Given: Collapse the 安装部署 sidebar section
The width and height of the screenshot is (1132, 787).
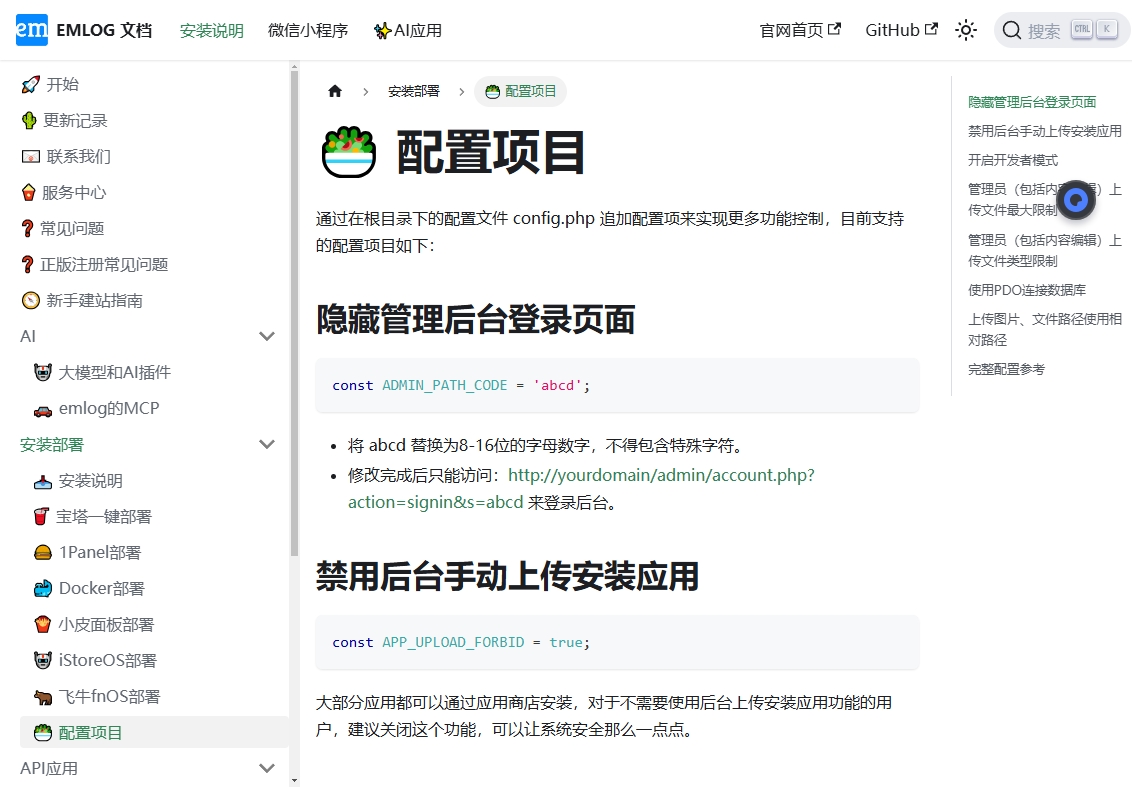Looking at the screenshot, I should tap(267, 444).
